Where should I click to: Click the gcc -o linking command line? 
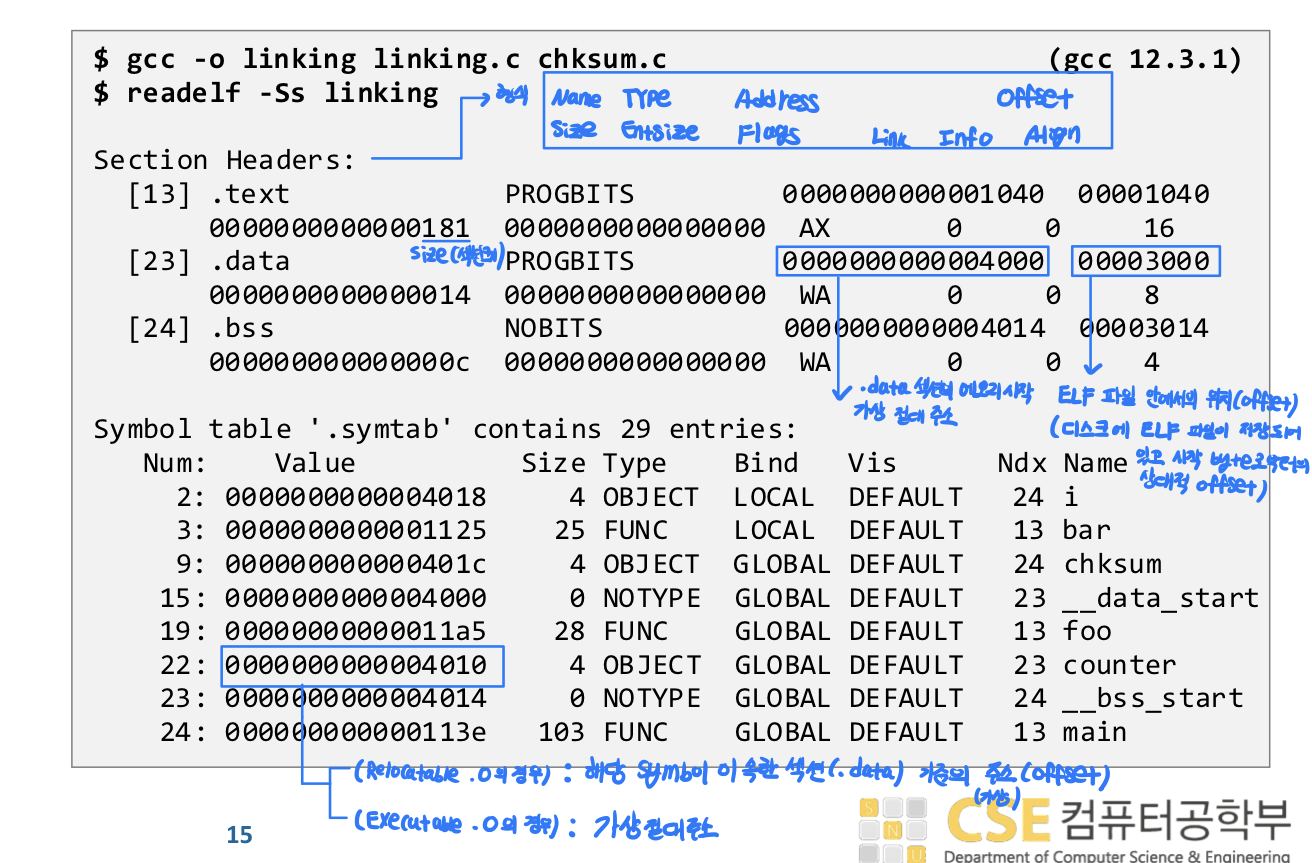tap(381, 59)
